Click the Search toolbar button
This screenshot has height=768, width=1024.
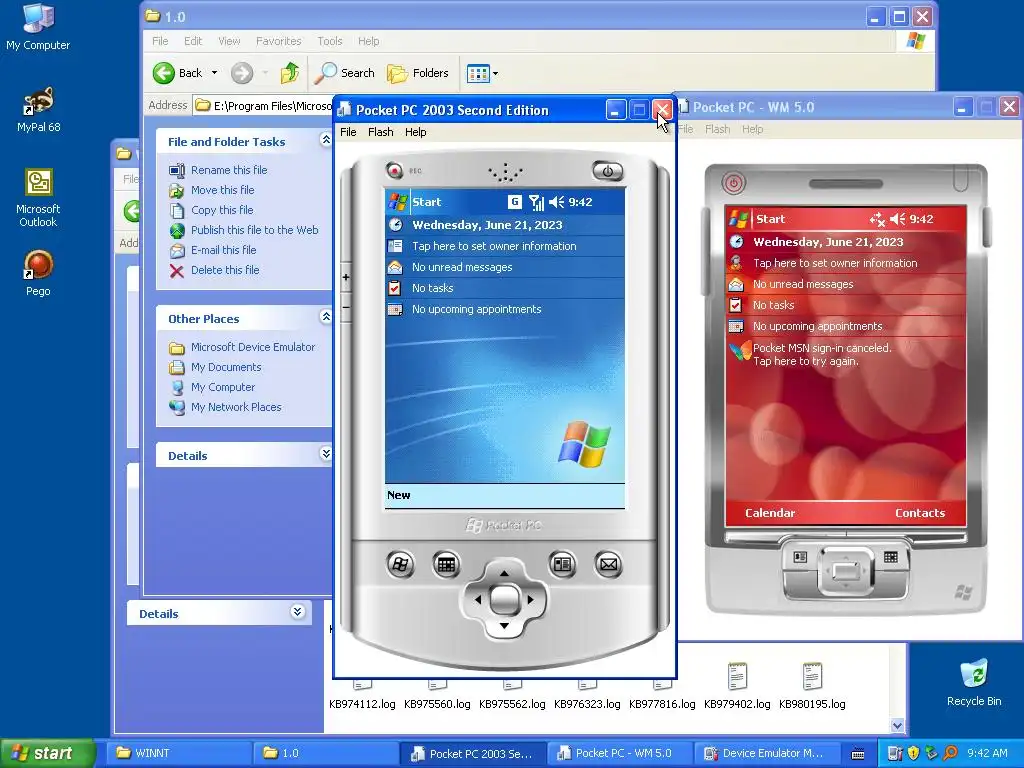(345, 73)
